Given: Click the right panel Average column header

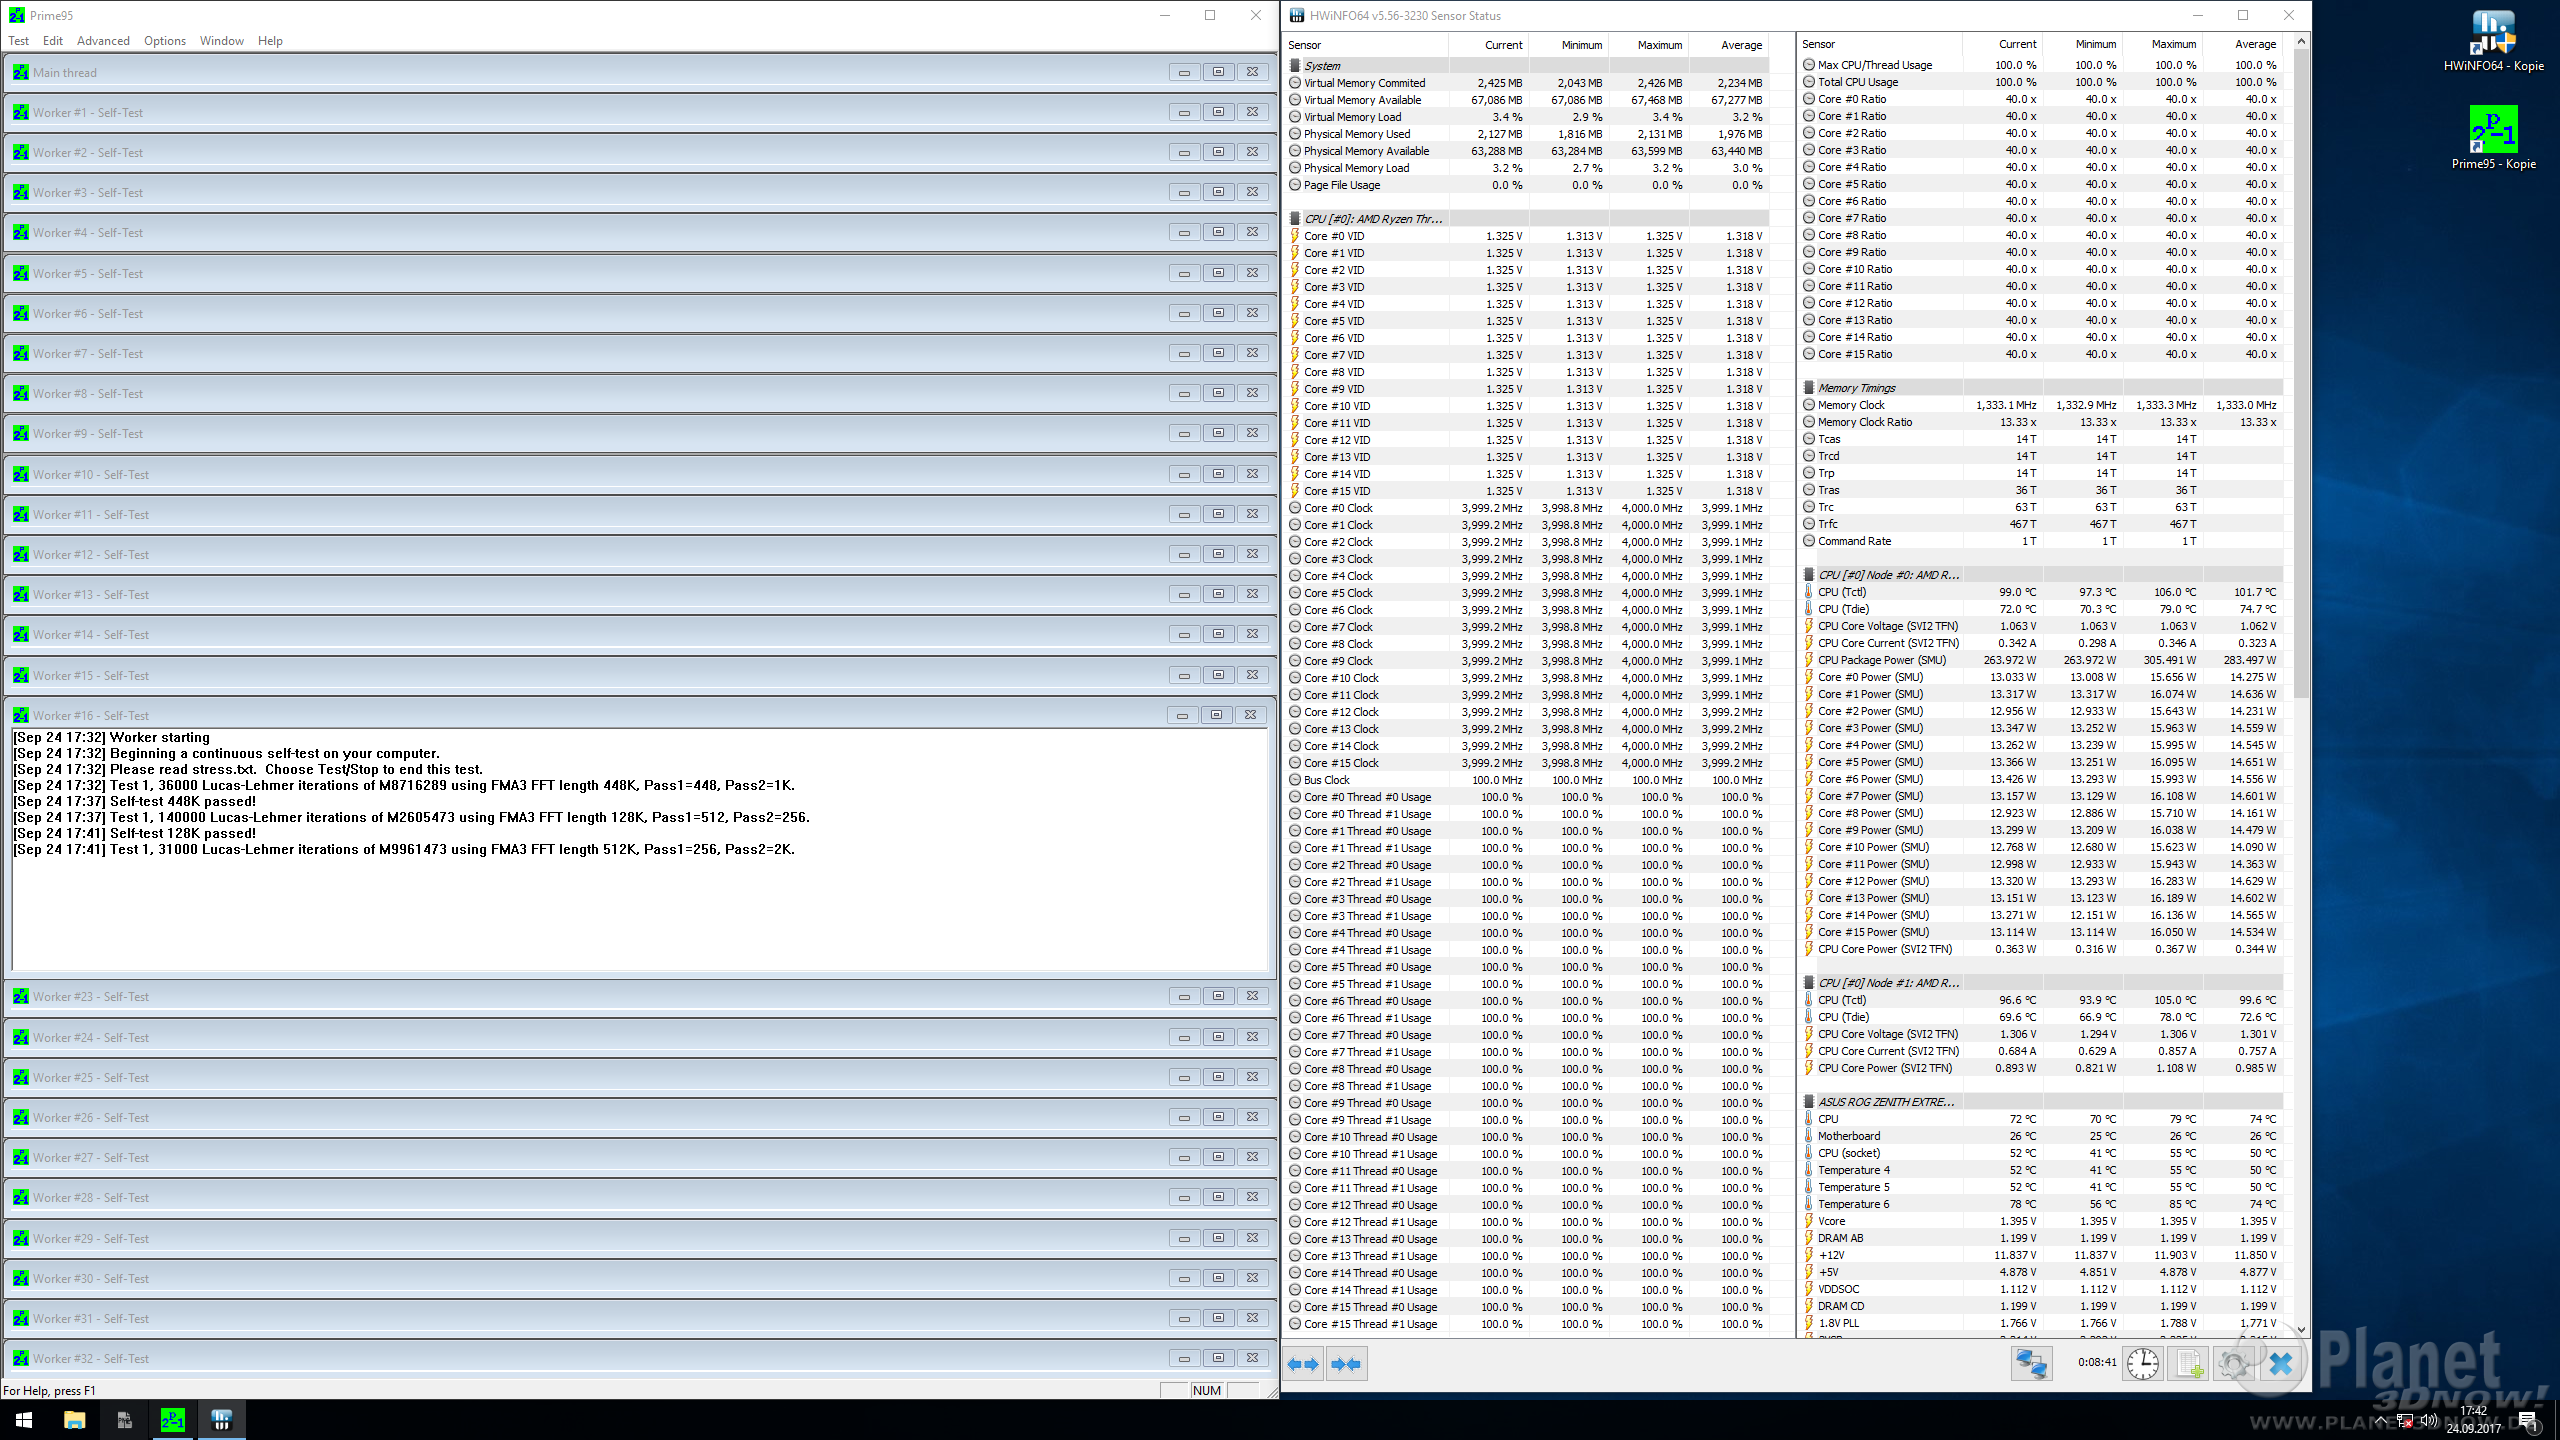Looking at the screenshot, I should [2242, 44].
